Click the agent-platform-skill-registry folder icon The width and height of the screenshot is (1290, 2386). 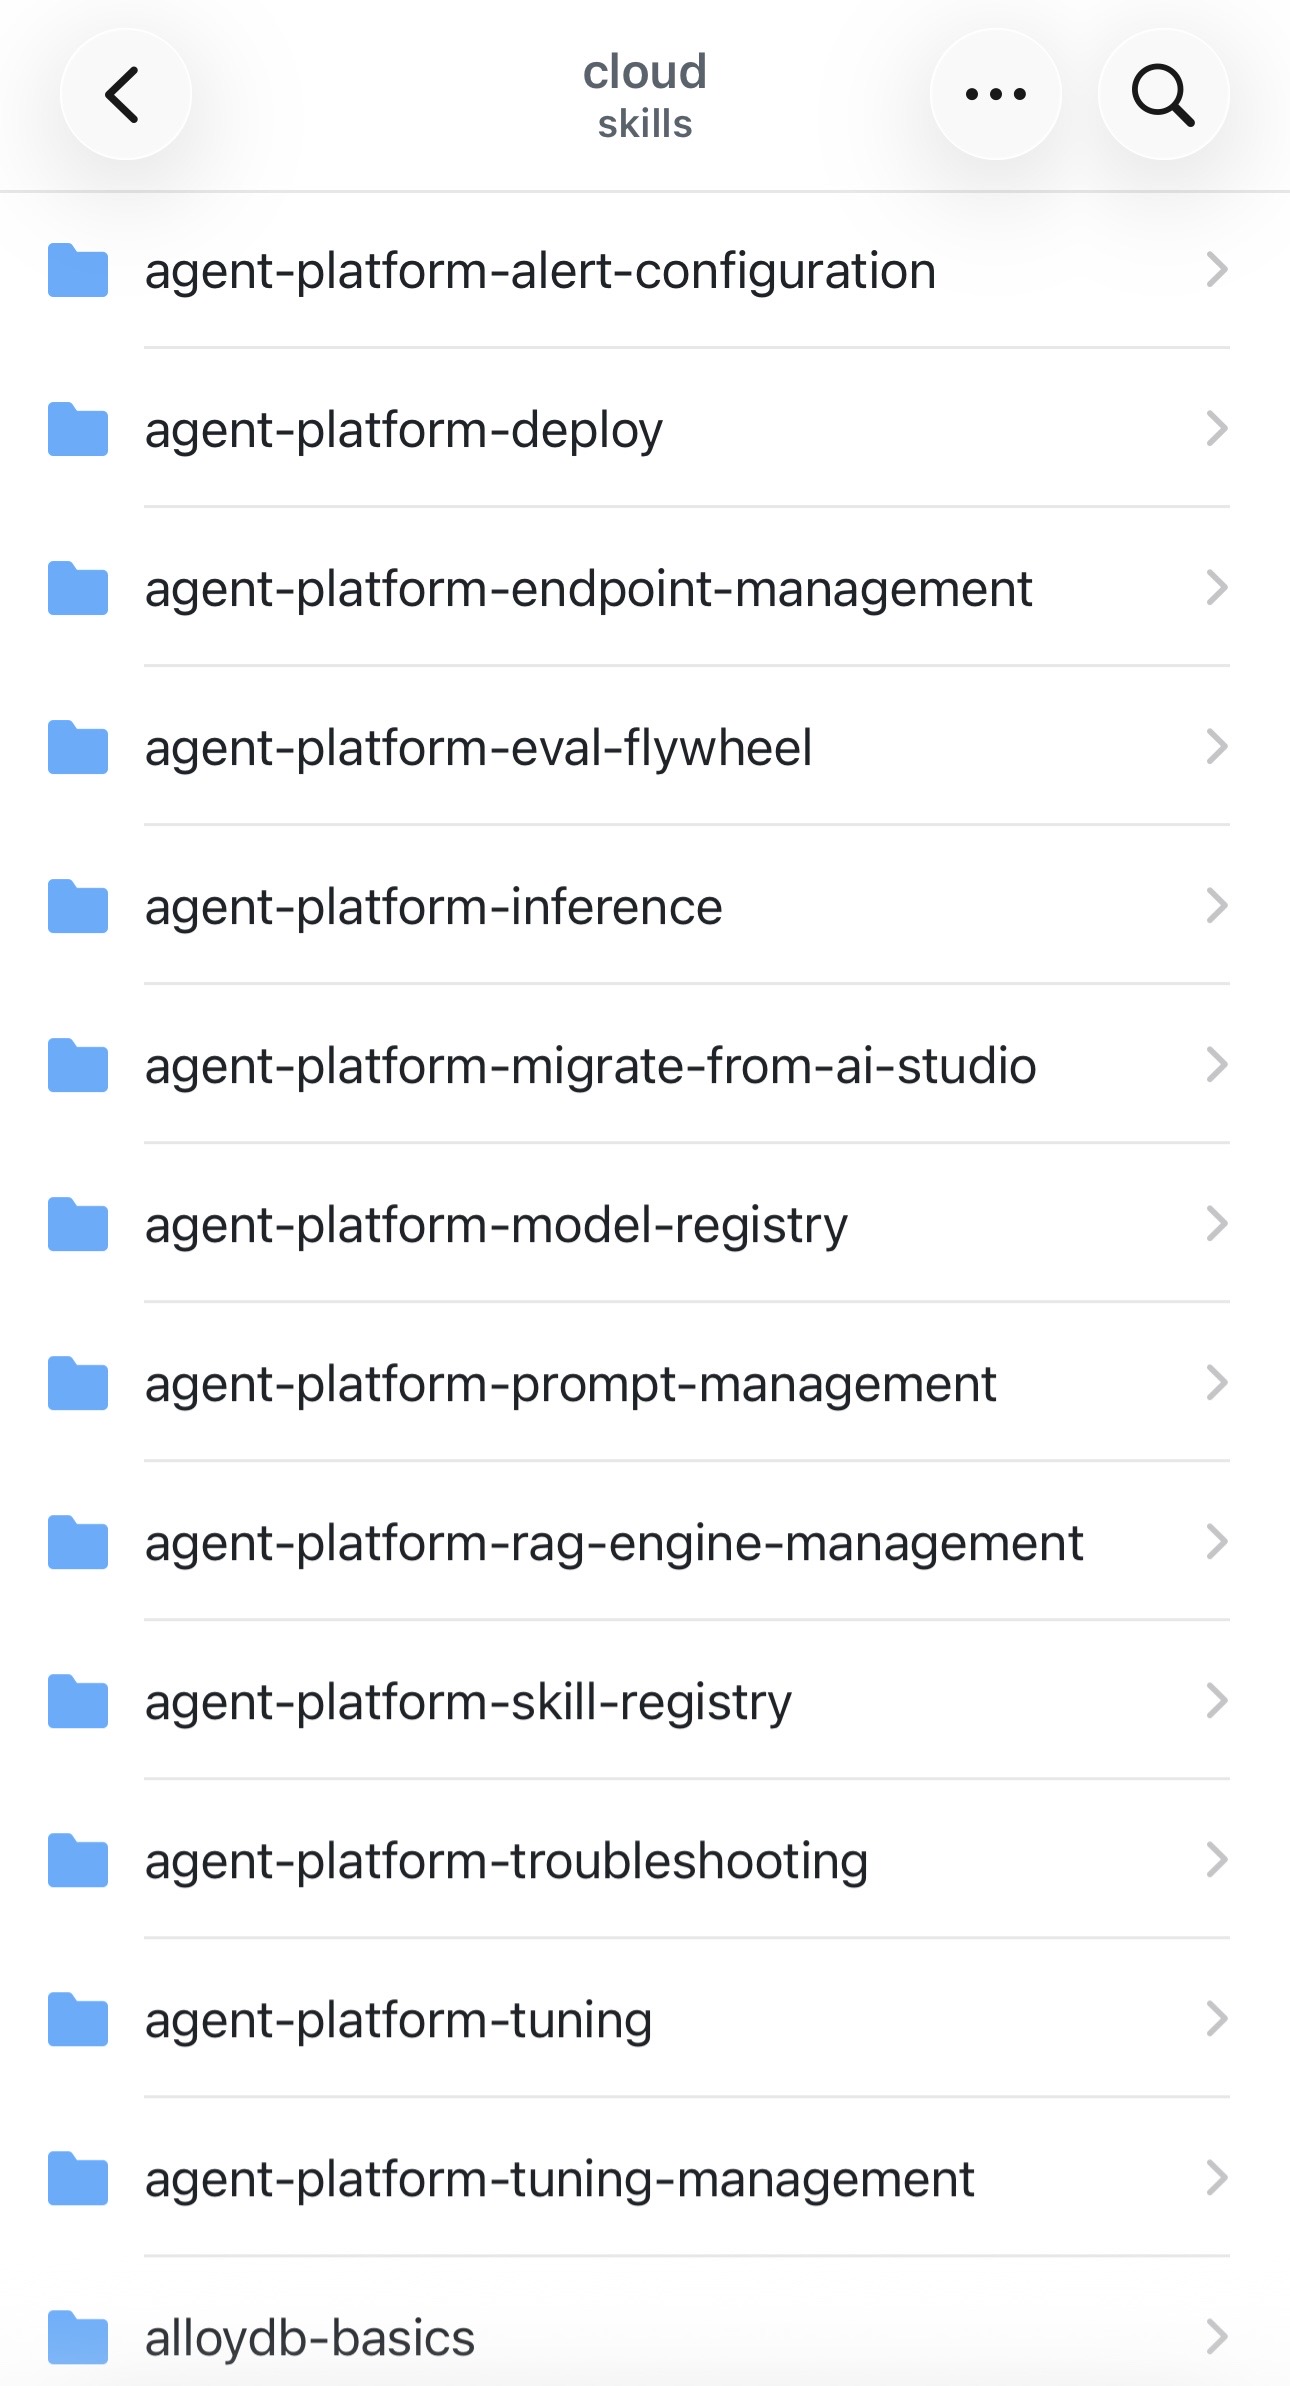pos(78,1701)
